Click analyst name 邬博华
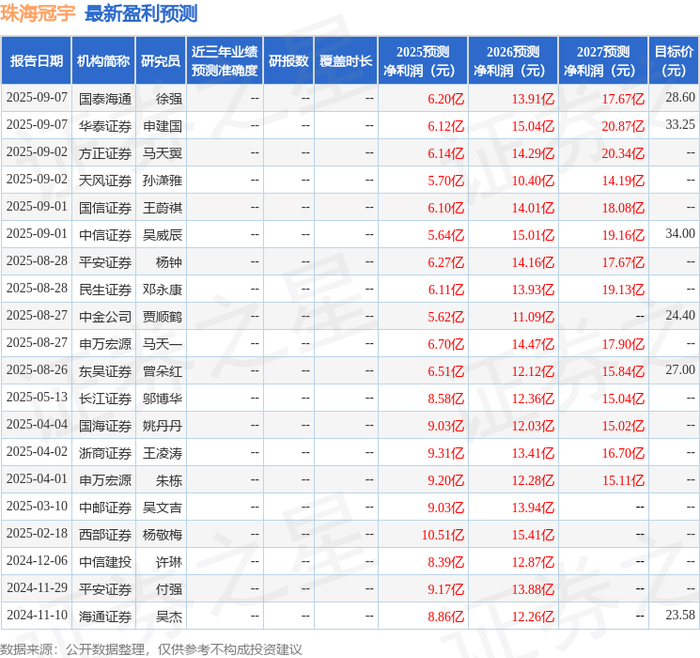This screenshot has height=658, width=700. (162, 398)
